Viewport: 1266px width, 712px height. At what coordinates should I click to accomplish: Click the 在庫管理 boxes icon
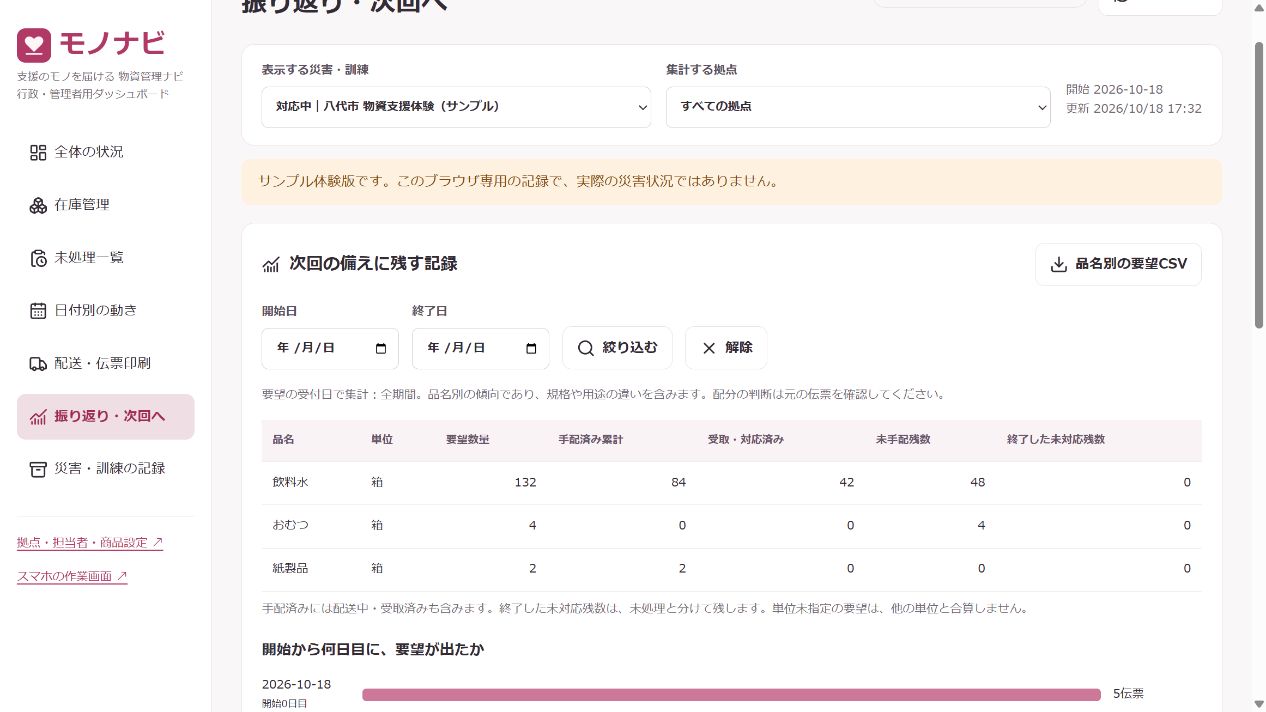[x=38, y=205]
